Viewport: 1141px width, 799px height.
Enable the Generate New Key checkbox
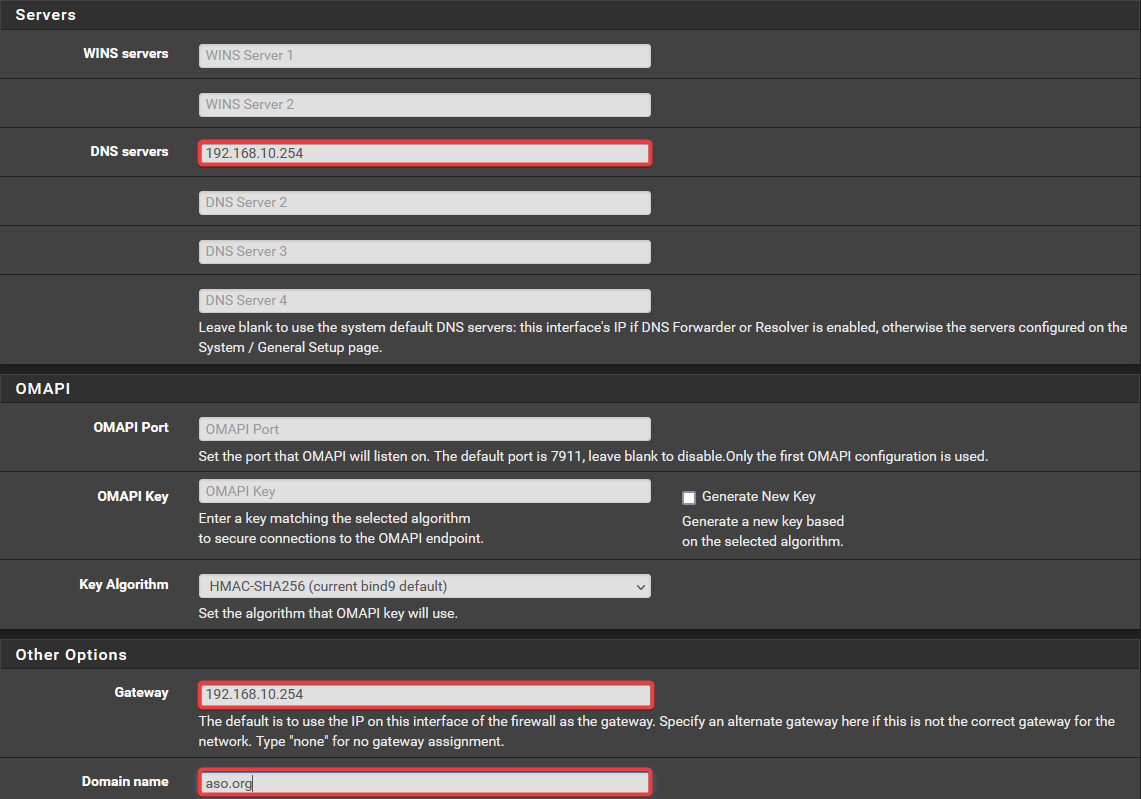689,497
